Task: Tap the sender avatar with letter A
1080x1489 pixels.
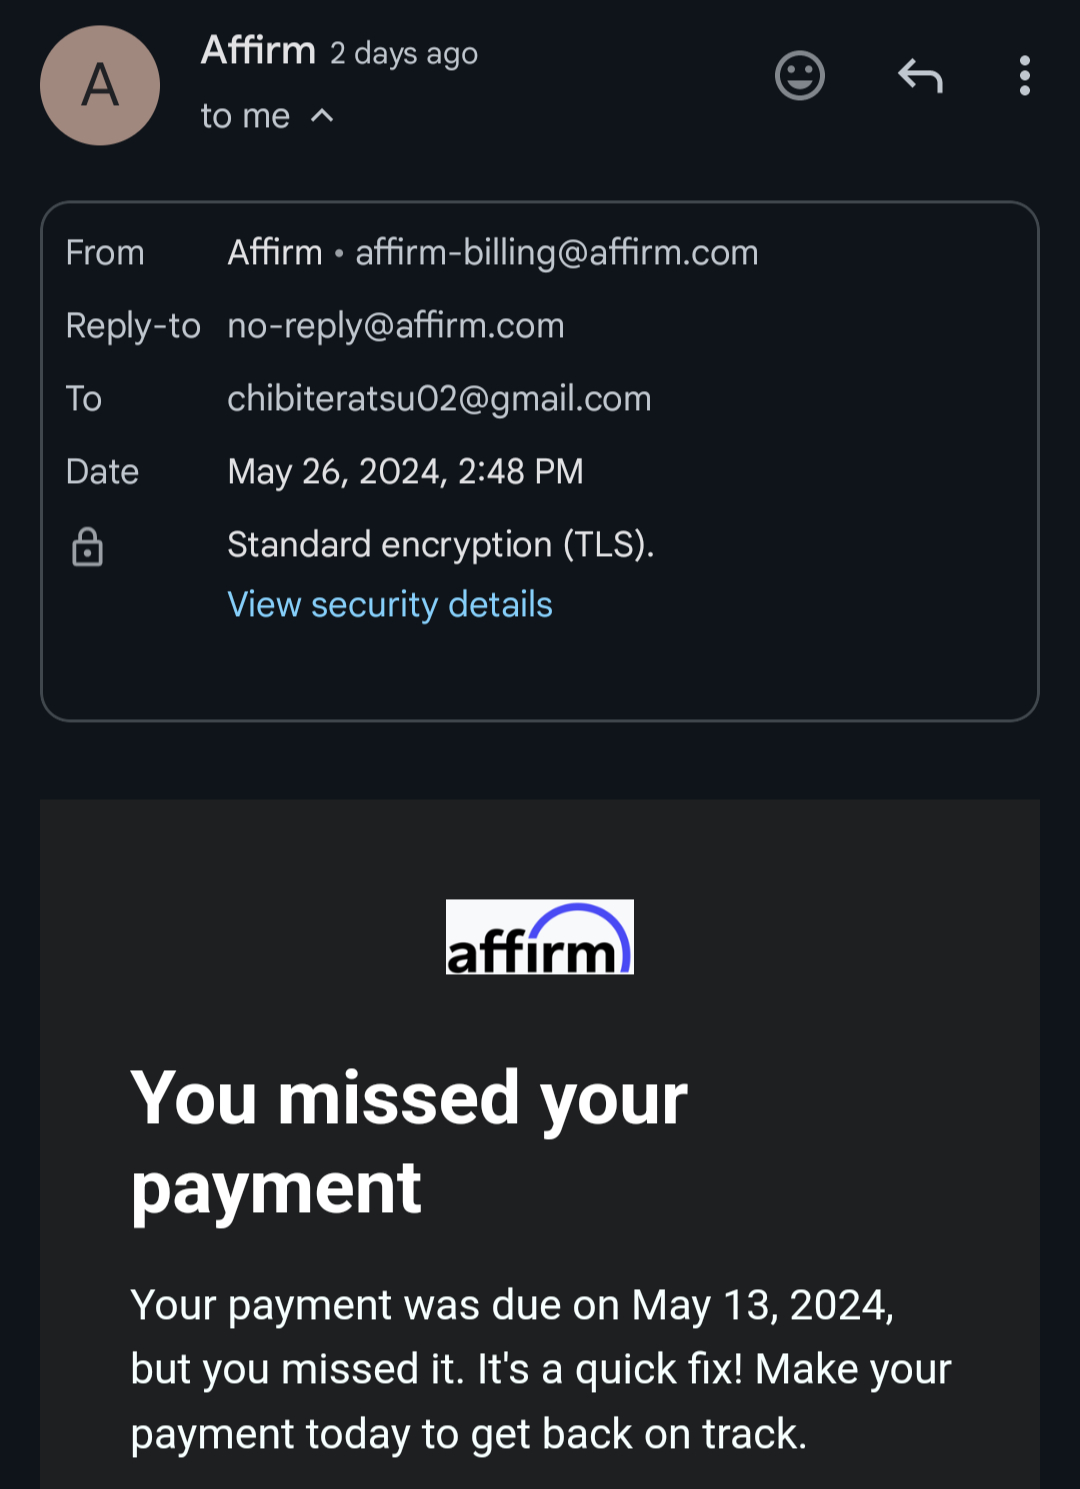Action: (x=100, y=86)
